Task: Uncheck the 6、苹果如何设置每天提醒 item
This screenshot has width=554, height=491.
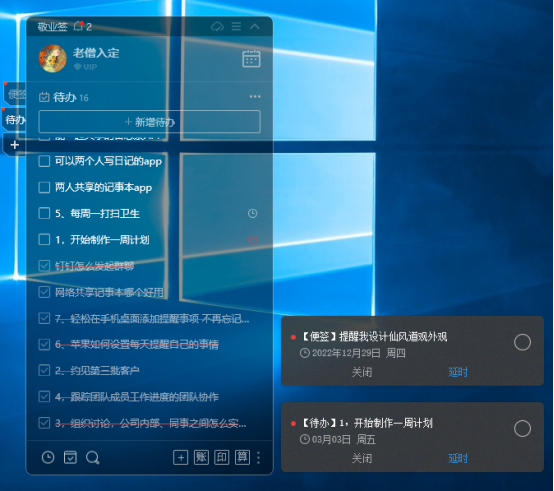Action: (44, 344)
